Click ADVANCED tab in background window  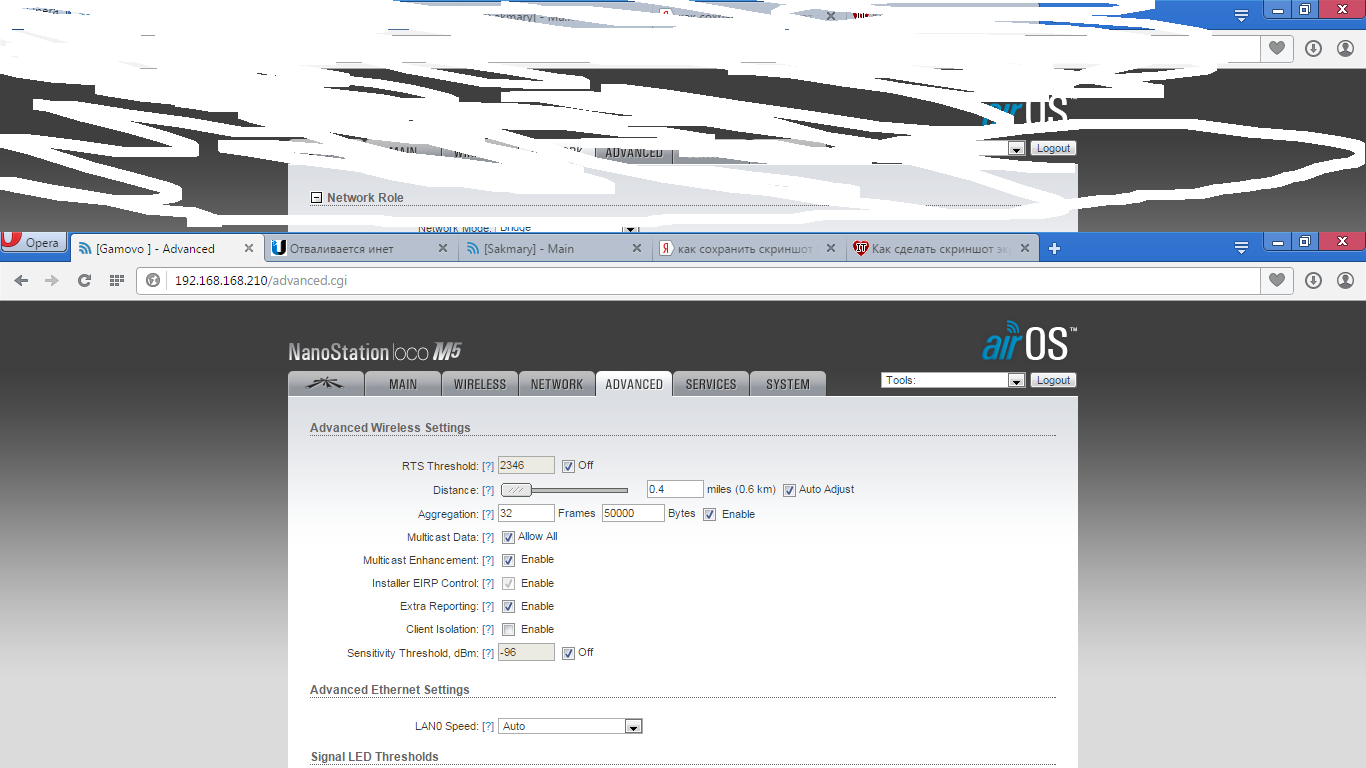click(634, 153)
